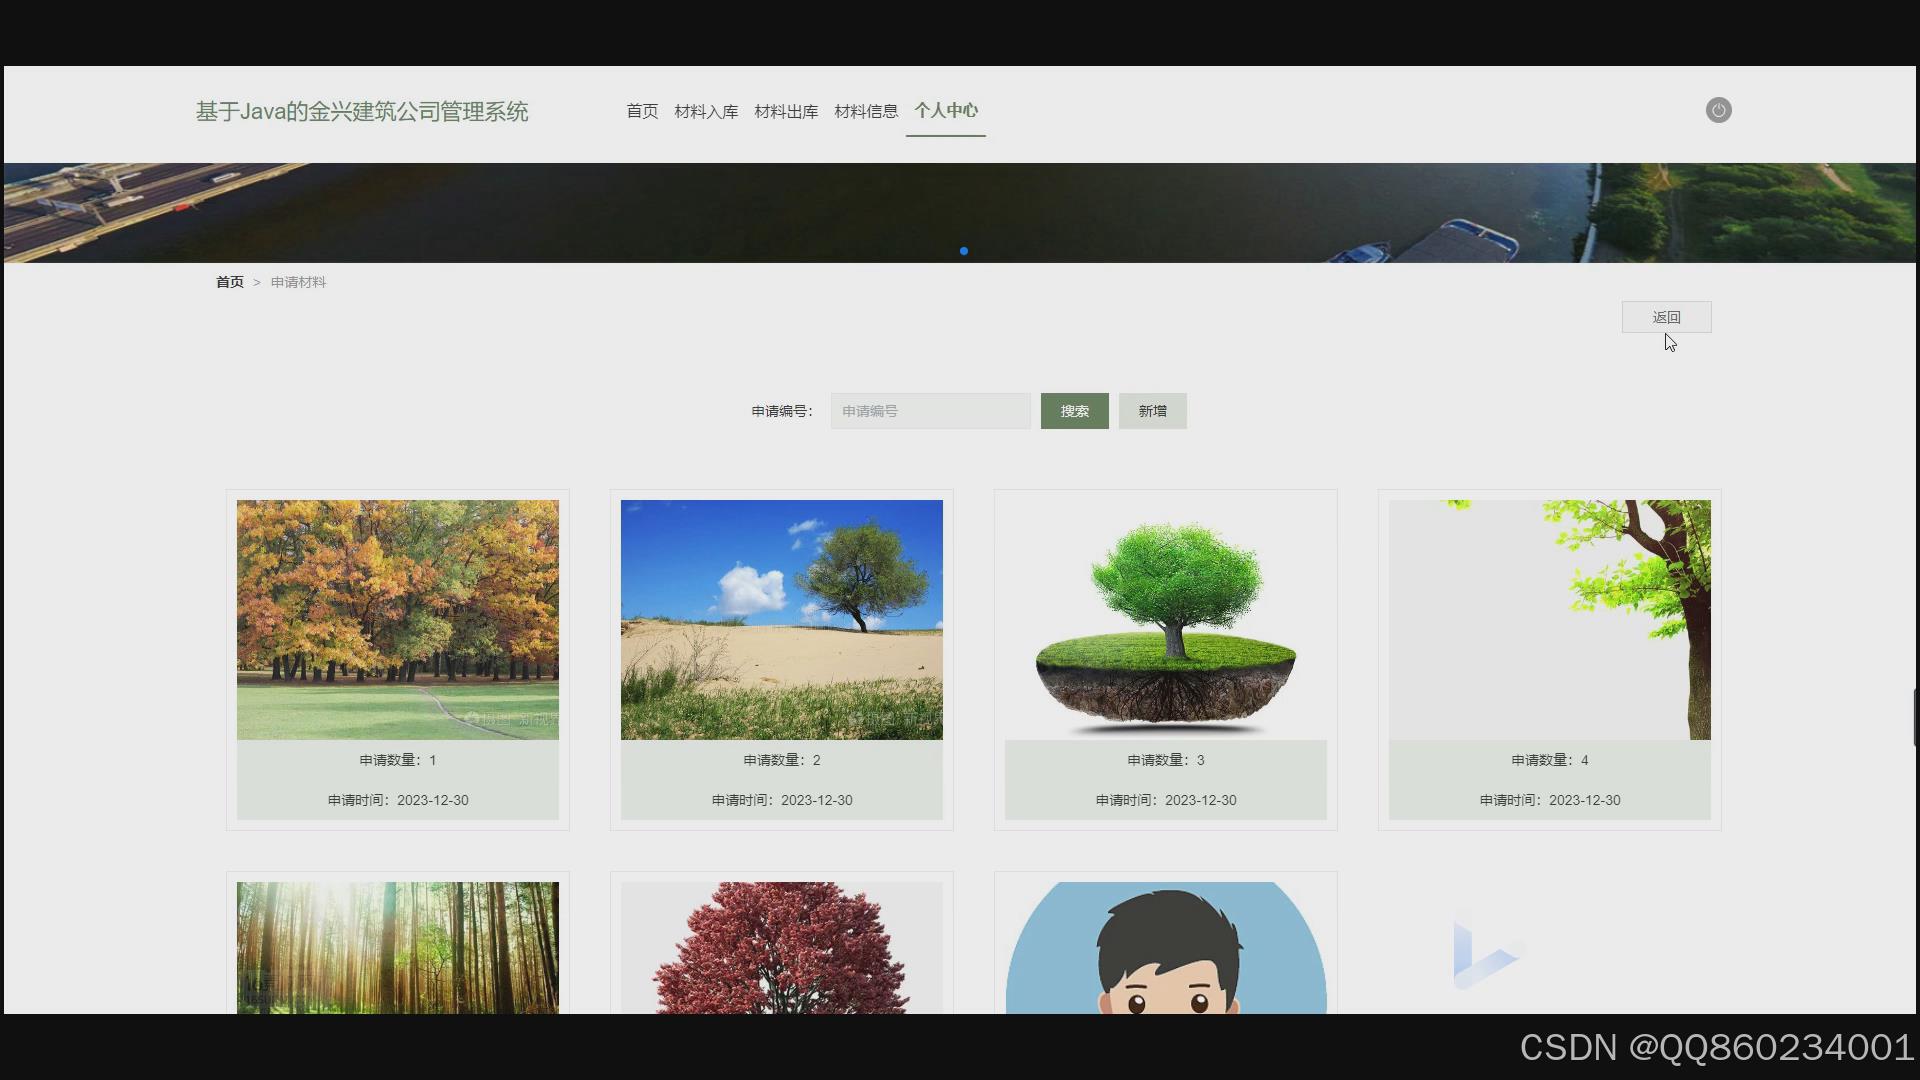
Task: Click 申请时间 date under 申请数量：2
Action: 782,800
